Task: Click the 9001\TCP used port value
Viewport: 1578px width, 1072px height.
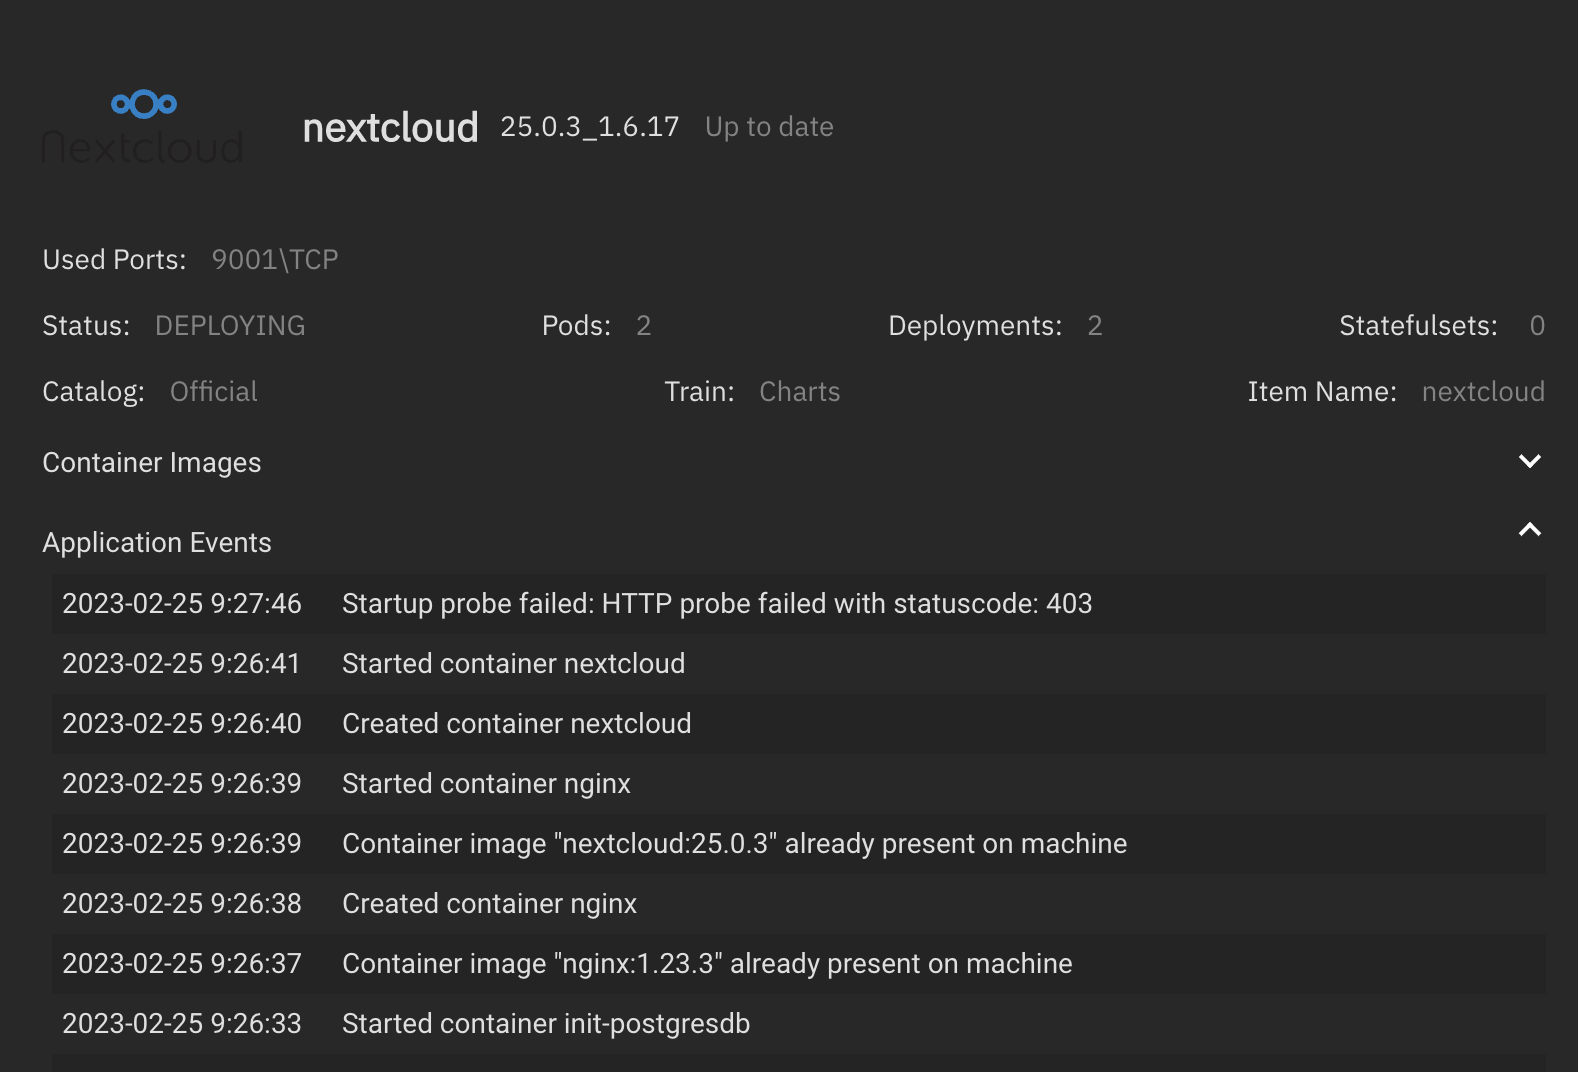Action: click(x=275, y=260)
